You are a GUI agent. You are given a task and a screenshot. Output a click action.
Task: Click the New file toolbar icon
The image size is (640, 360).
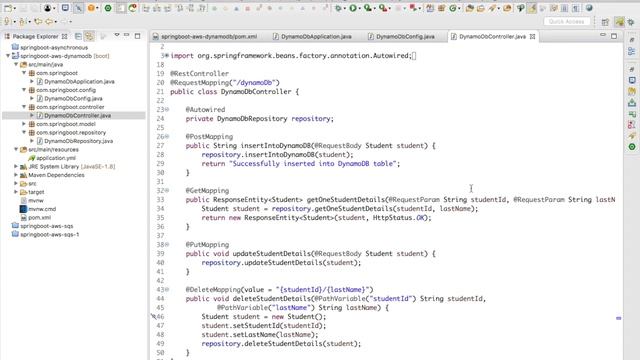coord(8,8)
